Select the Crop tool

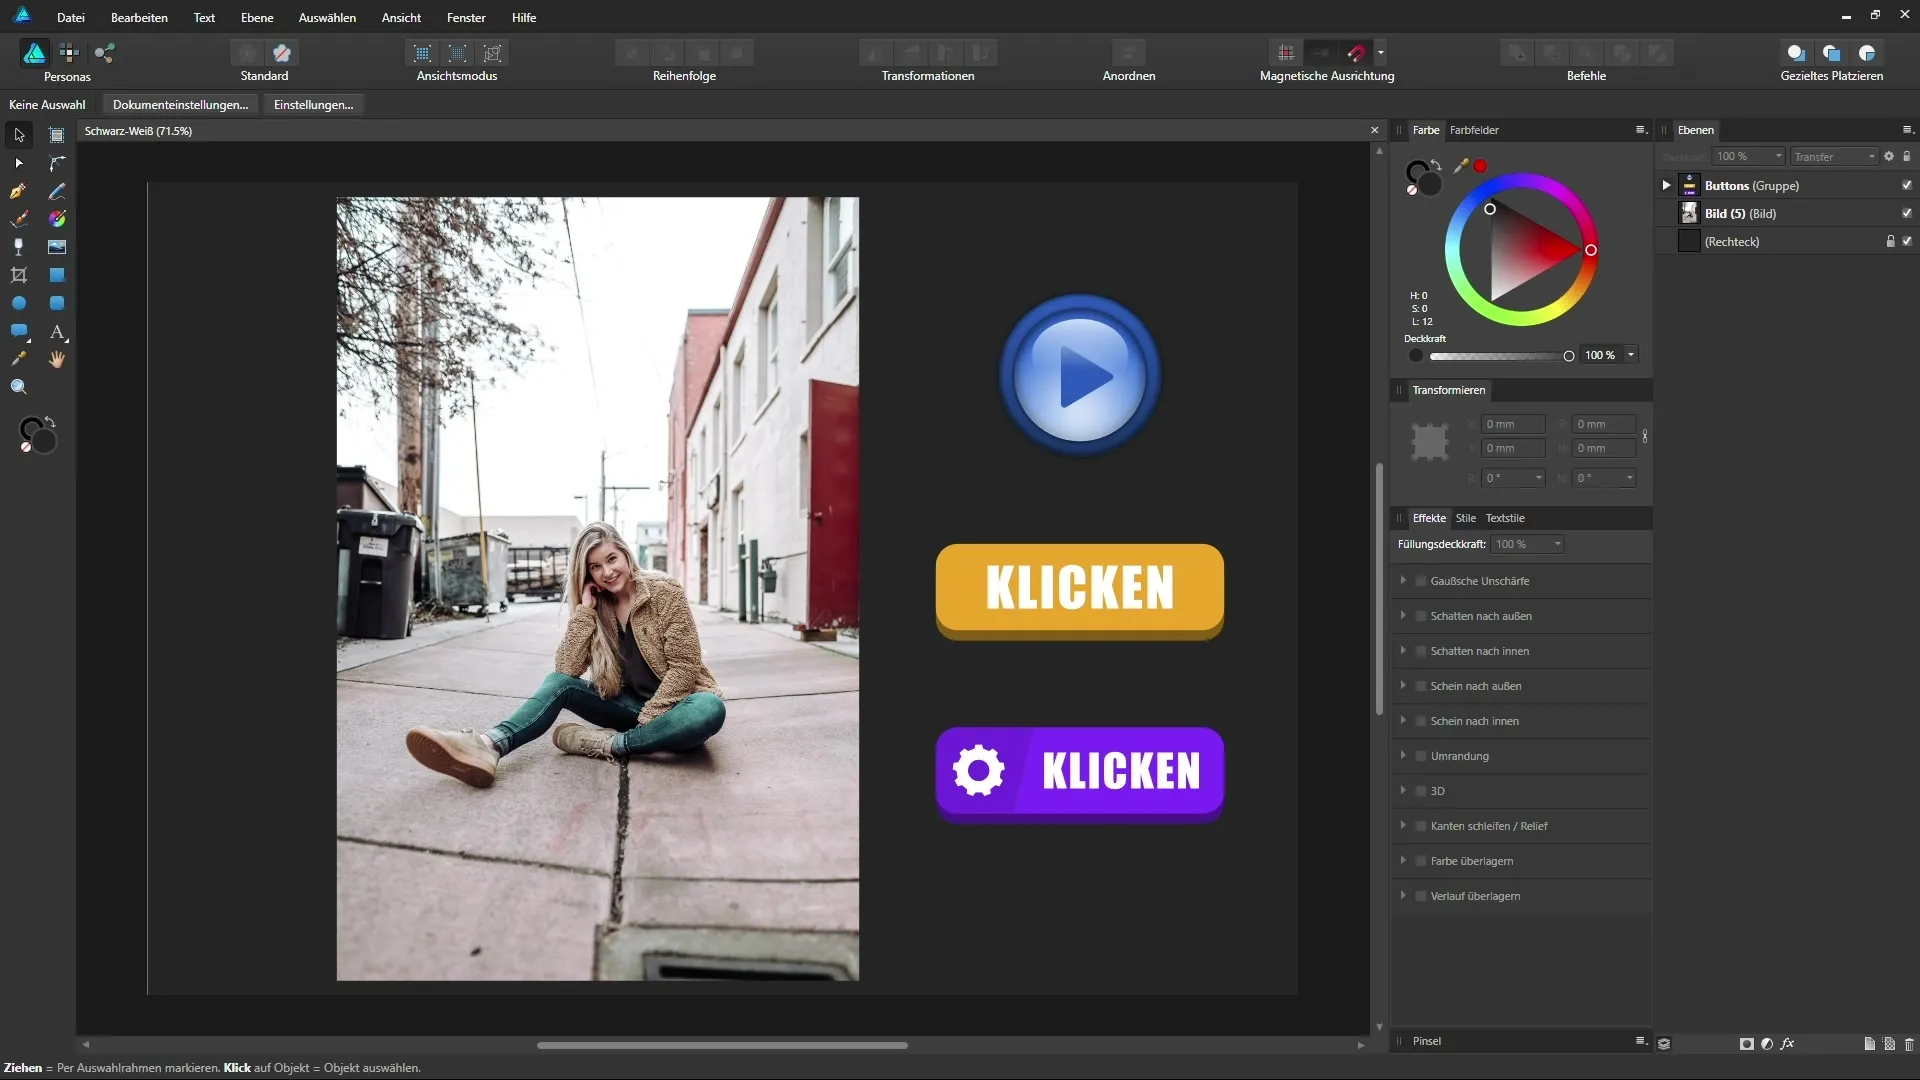pyautogui.click(x=19, y=275)
